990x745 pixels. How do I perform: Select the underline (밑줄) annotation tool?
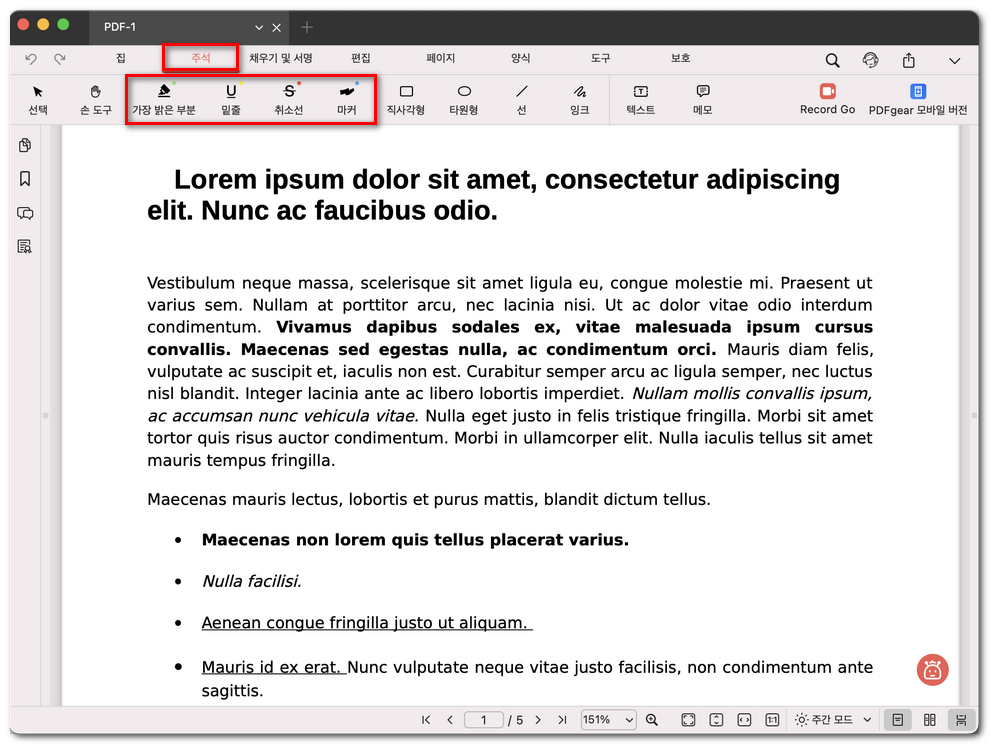tap(231, 98)
